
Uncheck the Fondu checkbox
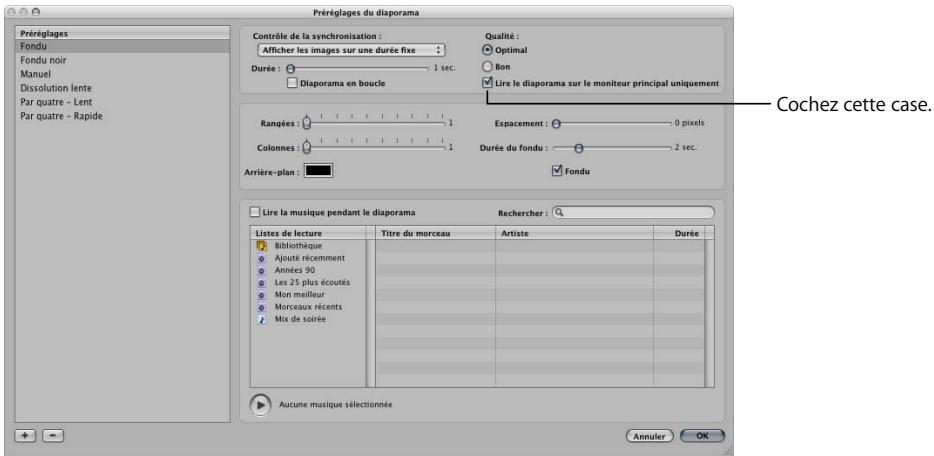click(558, 171)
